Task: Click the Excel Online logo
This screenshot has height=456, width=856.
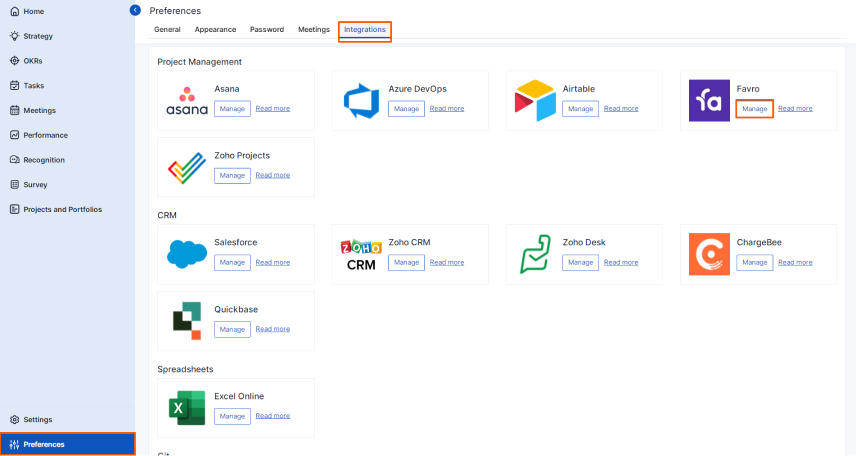Action: tap(187, 407)
